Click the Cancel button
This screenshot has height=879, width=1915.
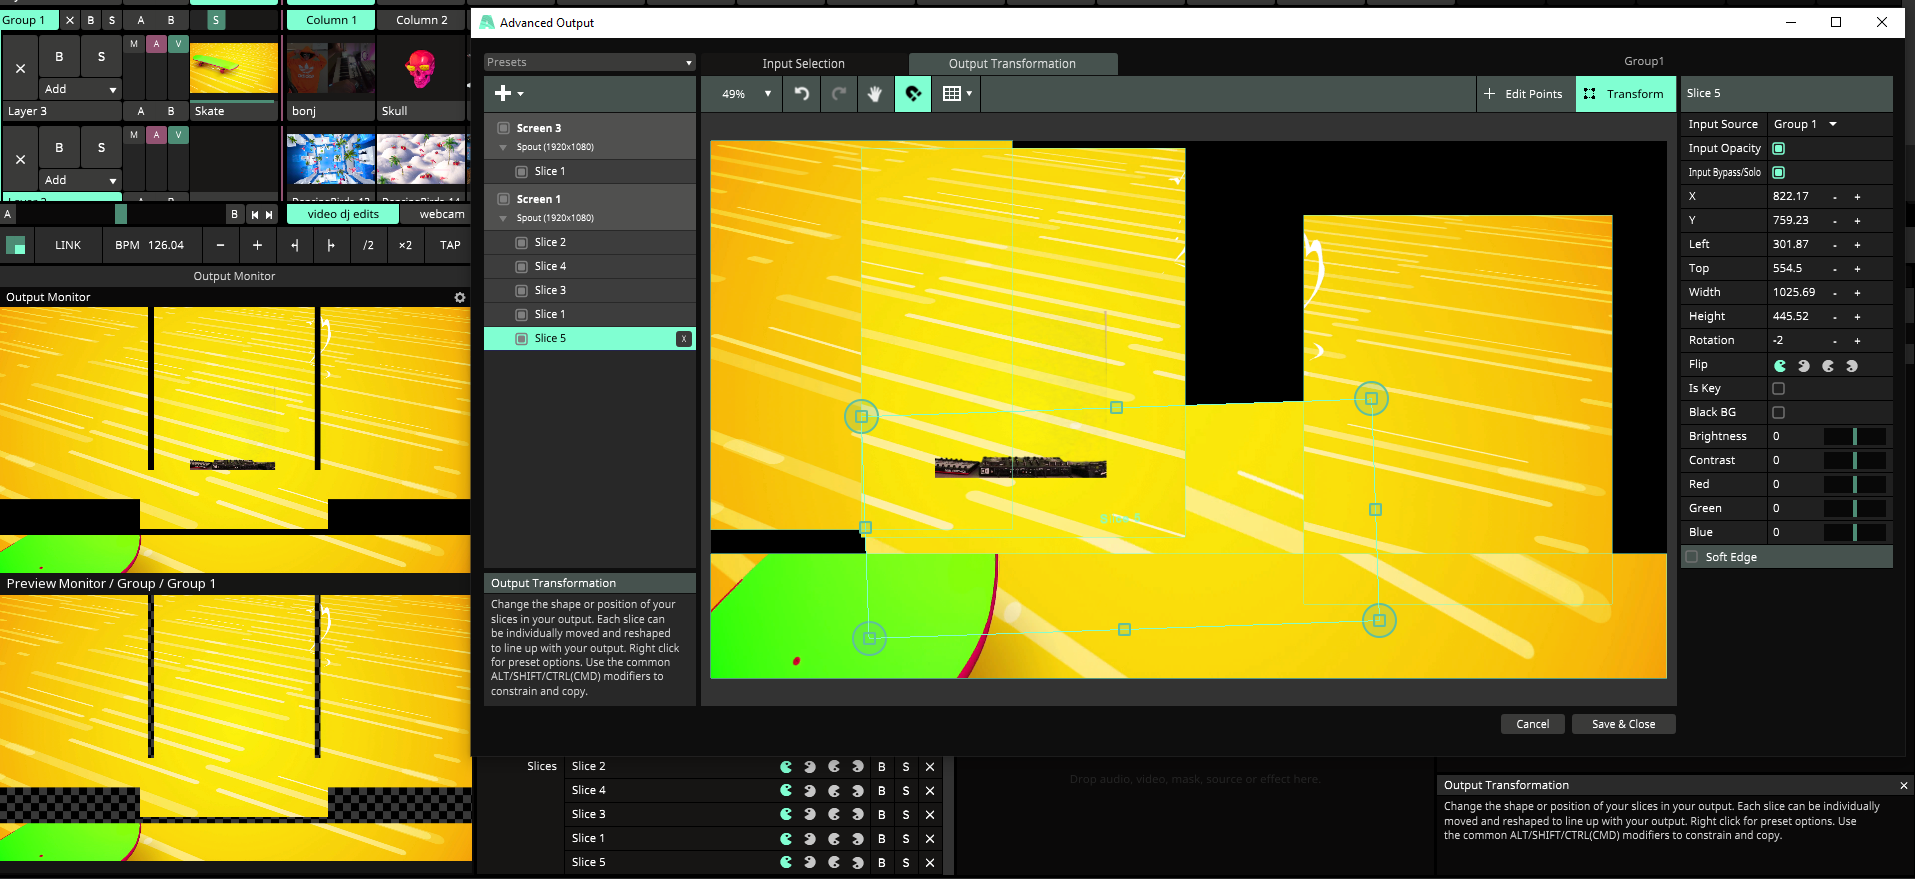pyautogui.click(x=1532, y=724)
